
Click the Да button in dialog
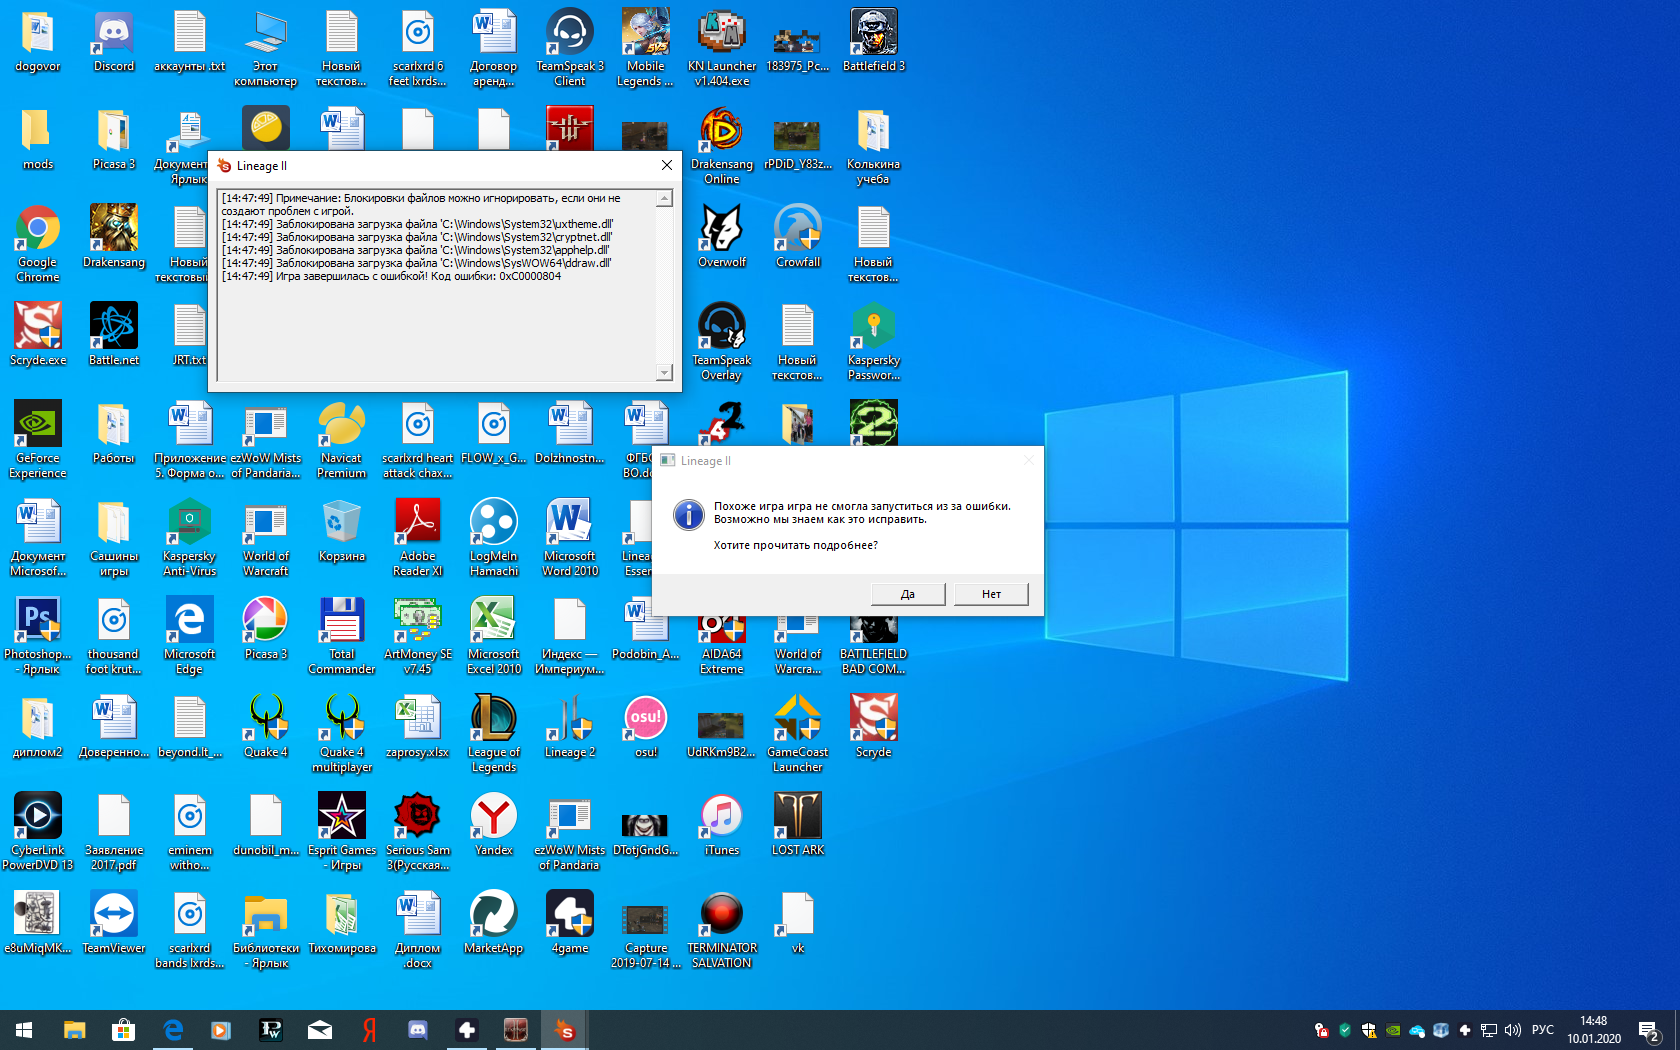[907, 594]
